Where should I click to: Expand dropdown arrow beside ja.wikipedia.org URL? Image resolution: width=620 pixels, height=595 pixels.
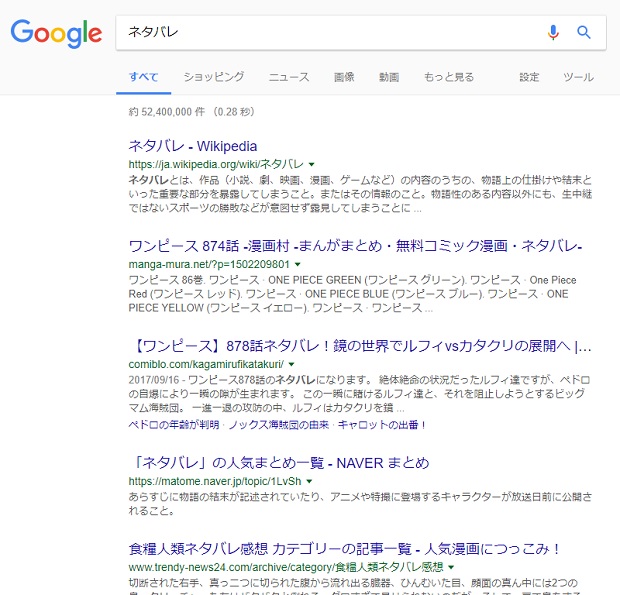[x=312, y=164]
